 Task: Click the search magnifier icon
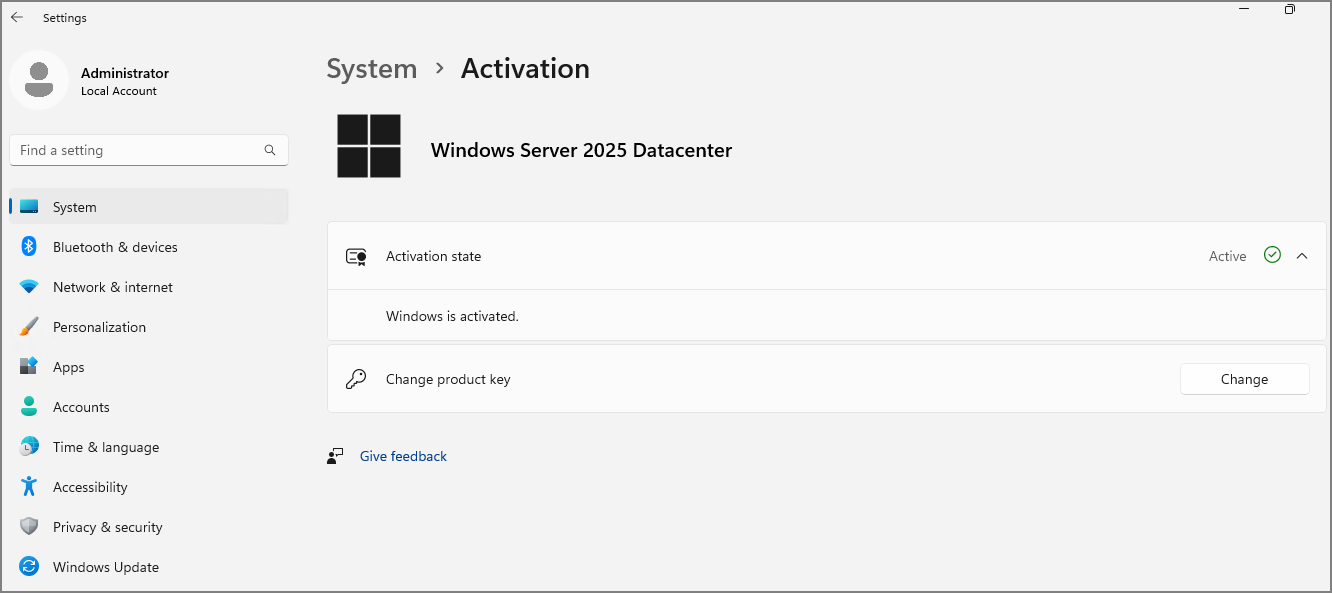coord(270,150)
